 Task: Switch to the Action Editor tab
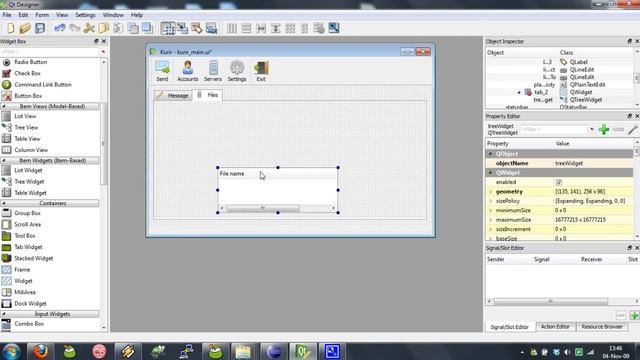555,327
